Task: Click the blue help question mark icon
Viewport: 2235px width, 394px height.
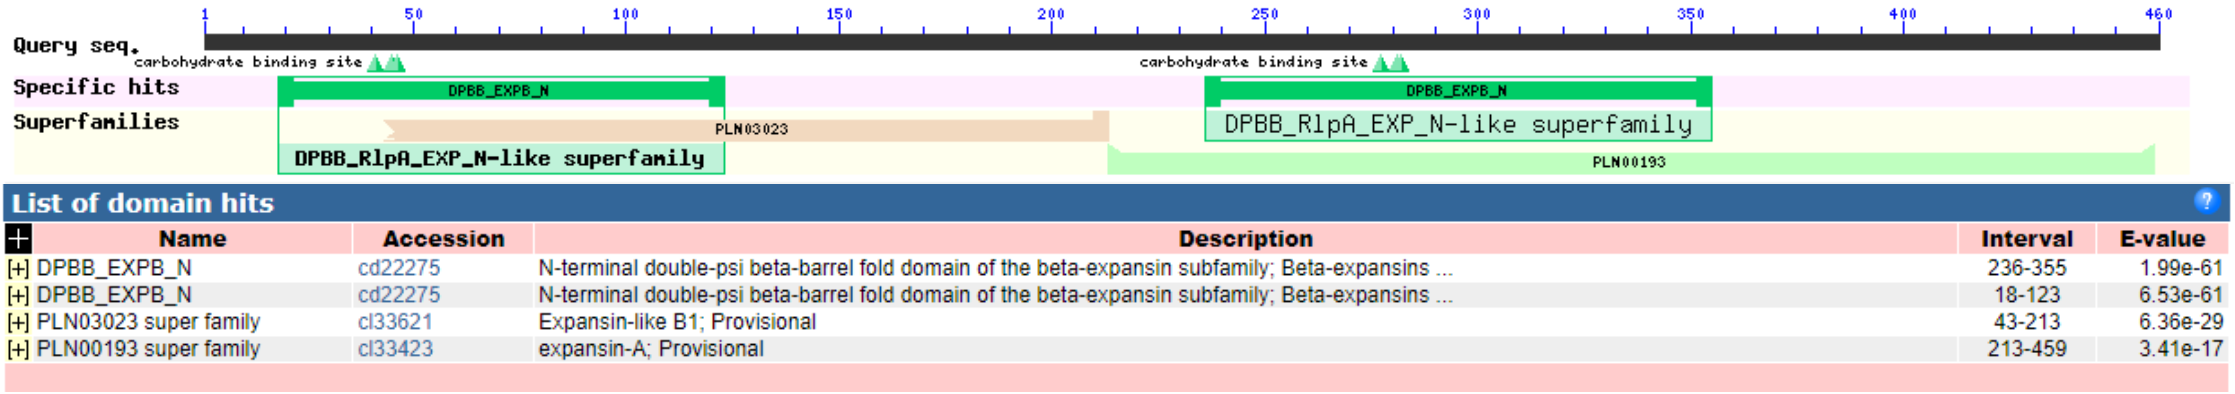Action: pyautogui.click(x=2205, y=201)
